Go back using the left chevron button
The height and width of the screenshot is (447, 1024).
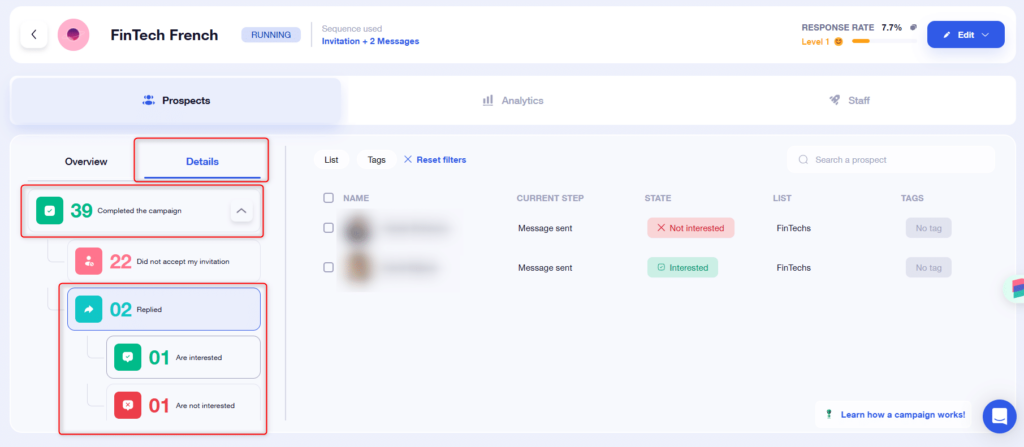(34, 35)
